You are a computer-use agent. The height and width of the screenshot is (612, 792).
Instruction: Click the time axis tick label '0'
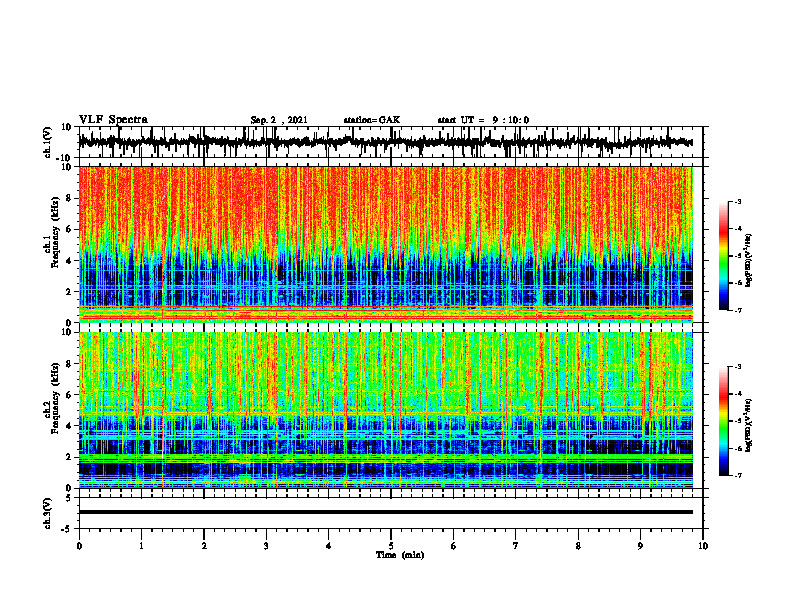tap(79, 546)
